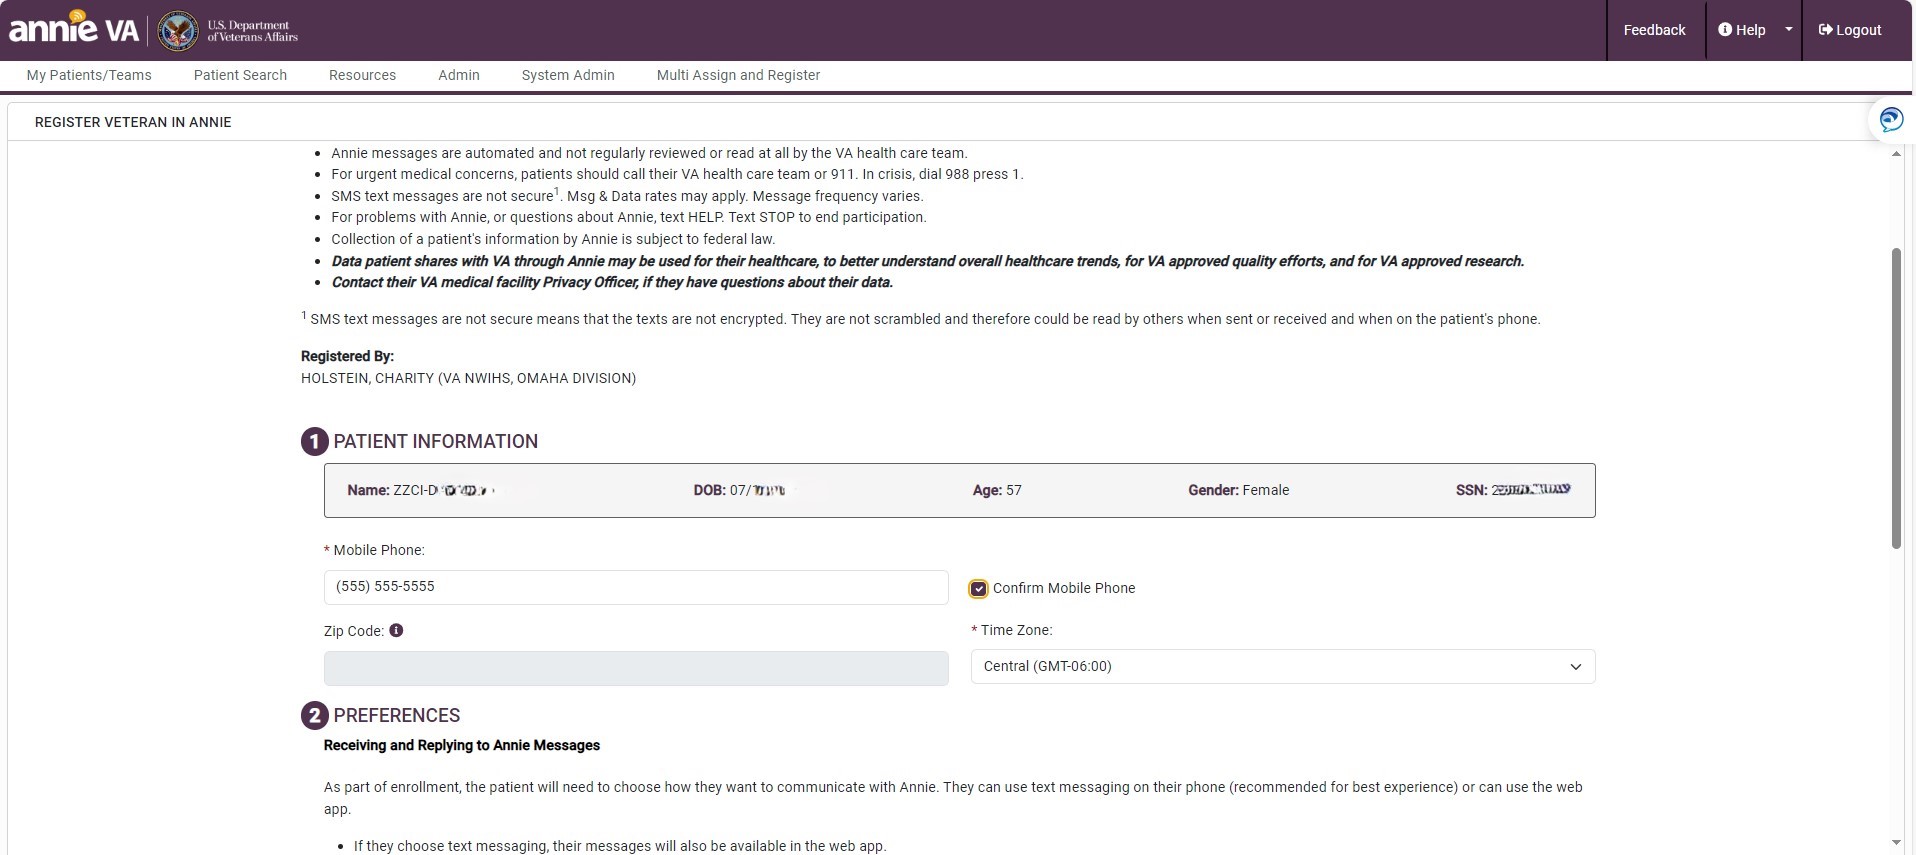Click the Privacy Officer contact bullet

612,282
